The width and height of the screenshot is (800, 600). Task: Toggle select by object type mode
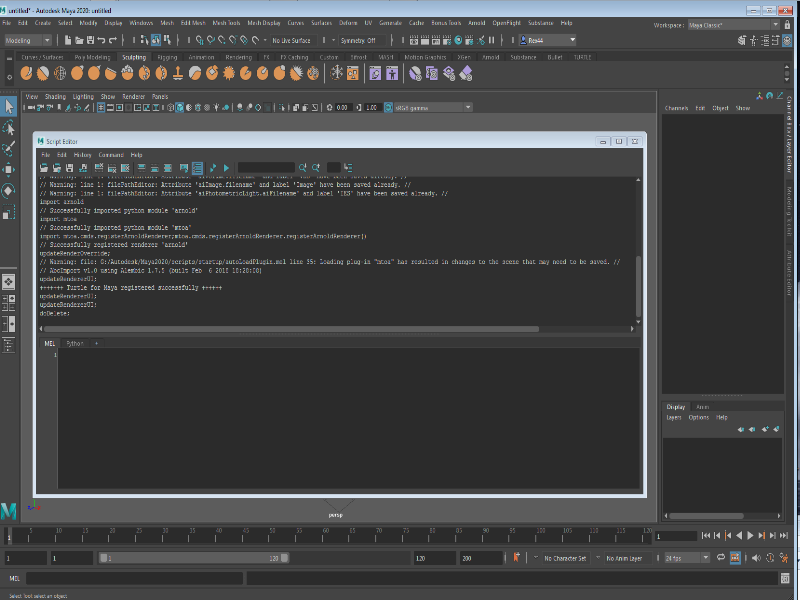click(156, 40)
